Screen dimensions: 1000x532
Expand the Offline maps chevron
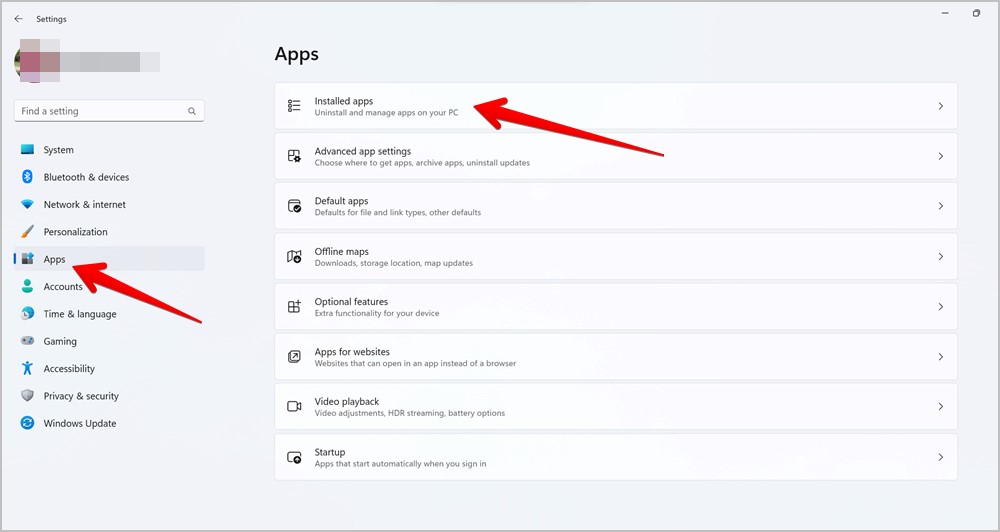[x=941, y=256]
